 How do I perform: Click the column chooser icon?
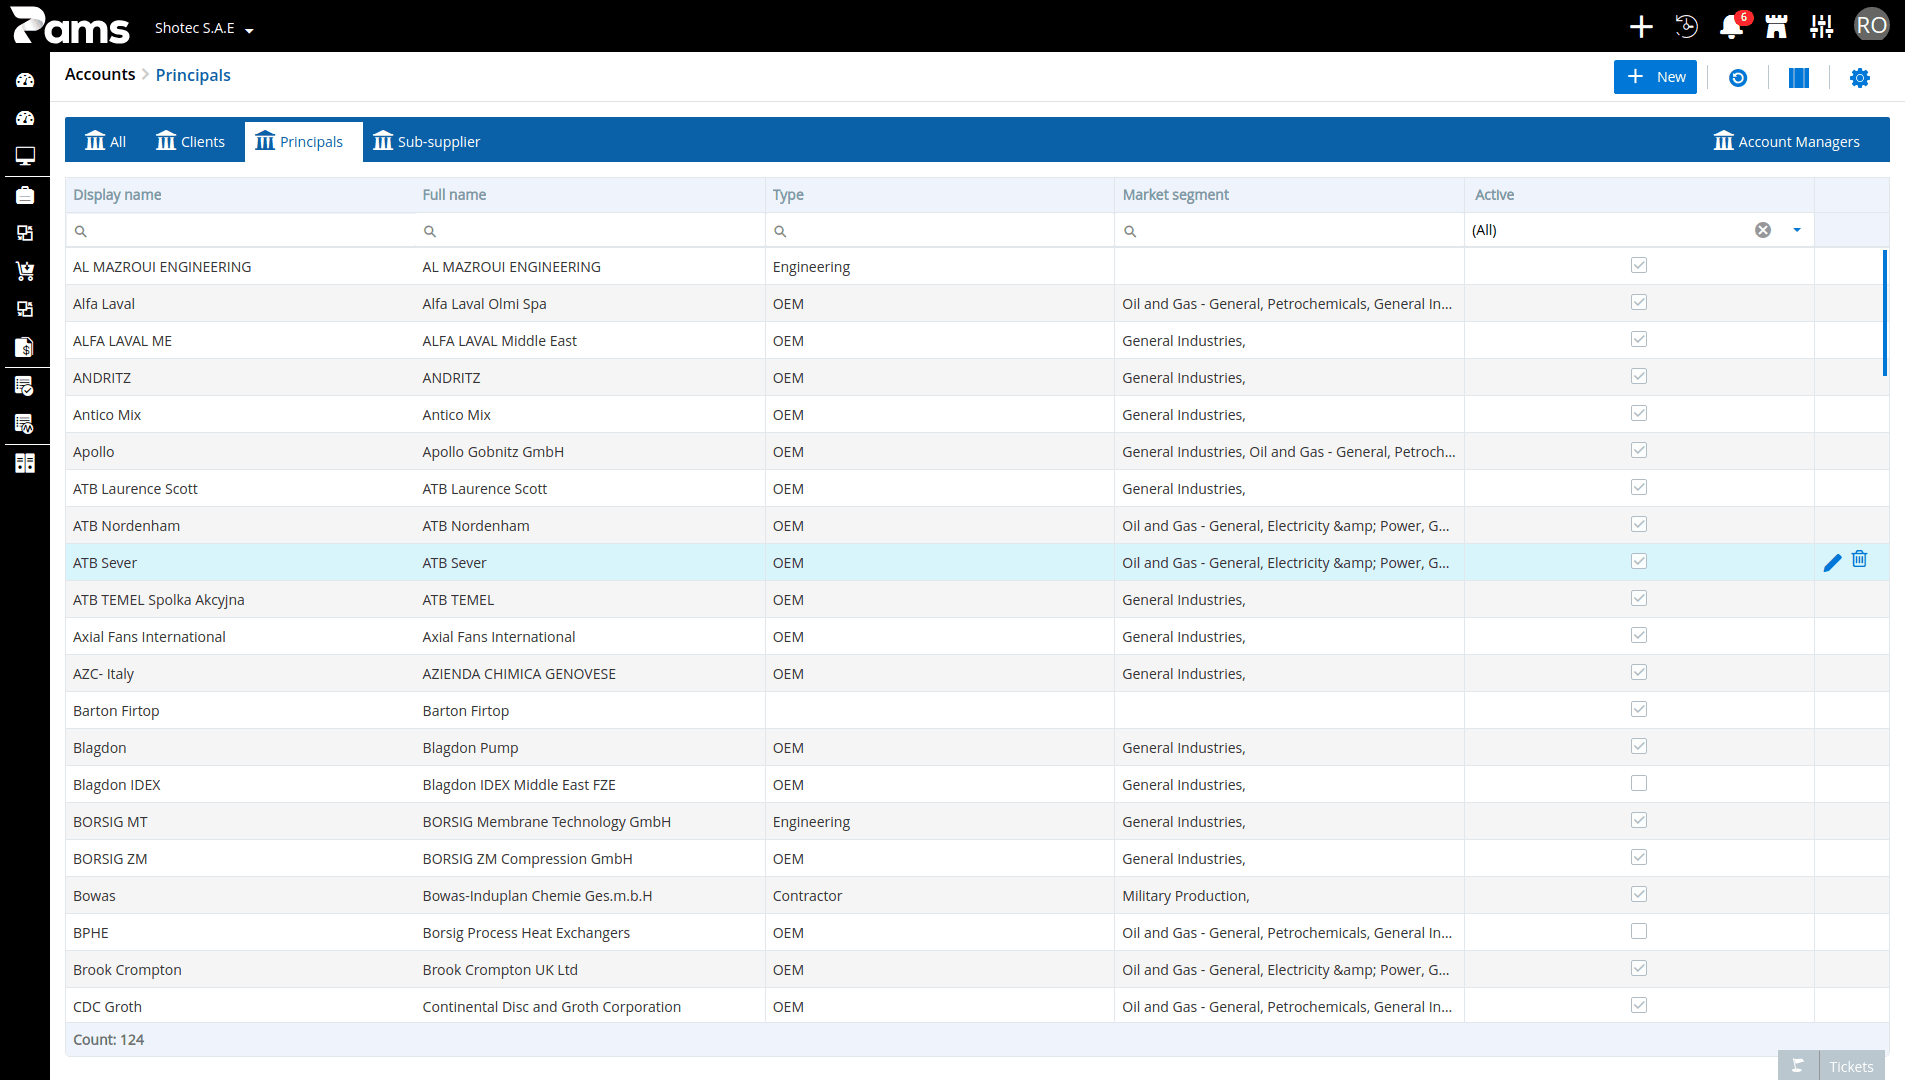pyautogui.click(x=1799, y=78)
